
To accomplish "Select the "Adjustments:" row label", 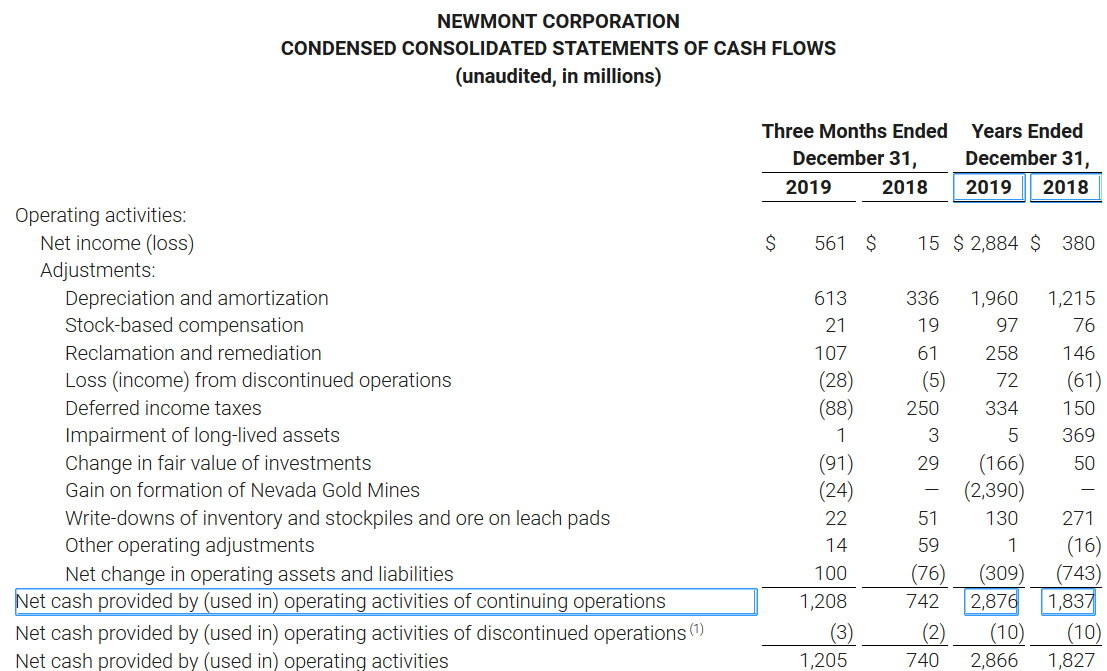I will pos(97,271).
